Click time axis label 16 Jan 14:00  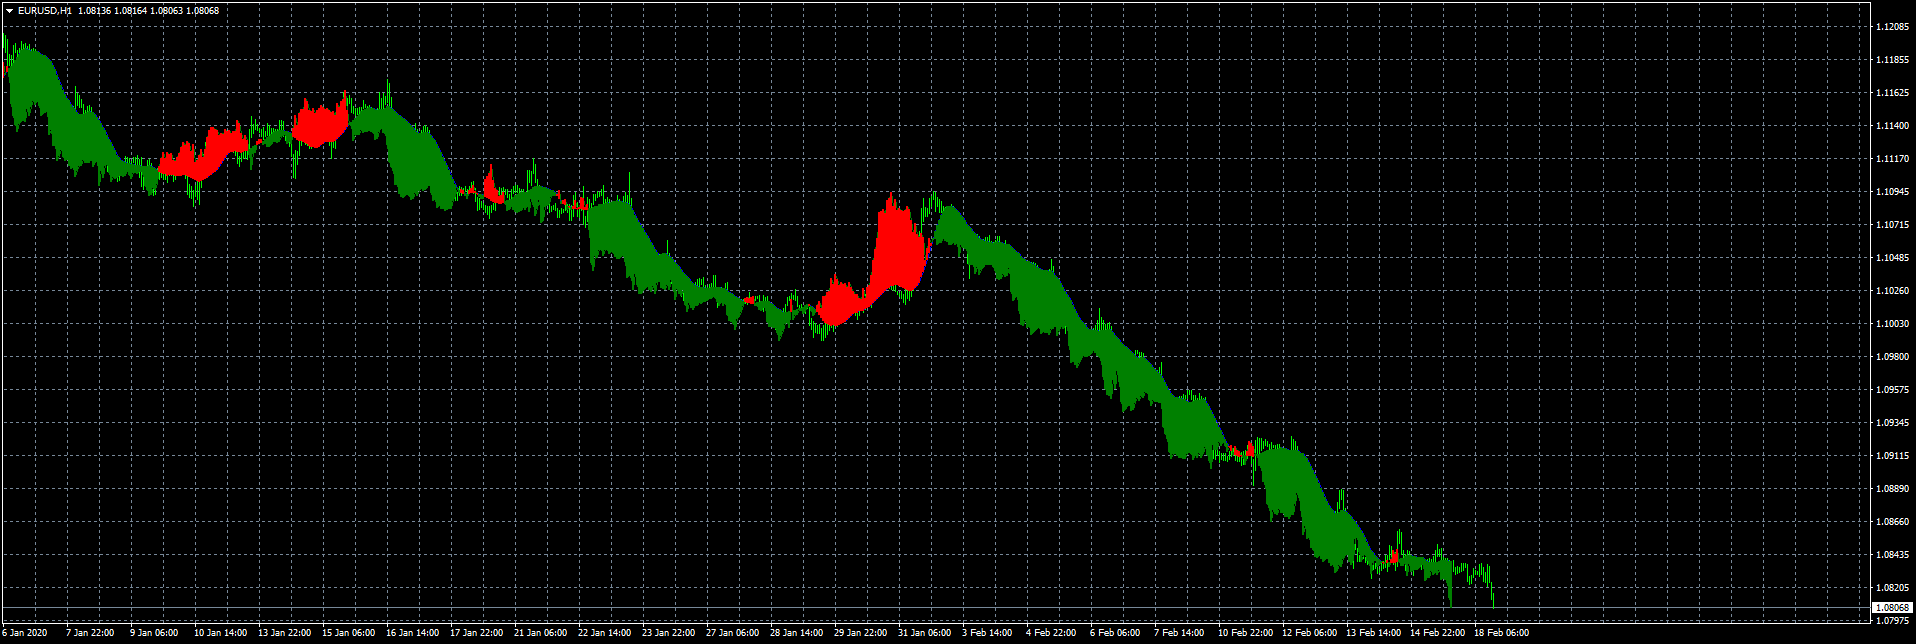click(x=412, y=633)
